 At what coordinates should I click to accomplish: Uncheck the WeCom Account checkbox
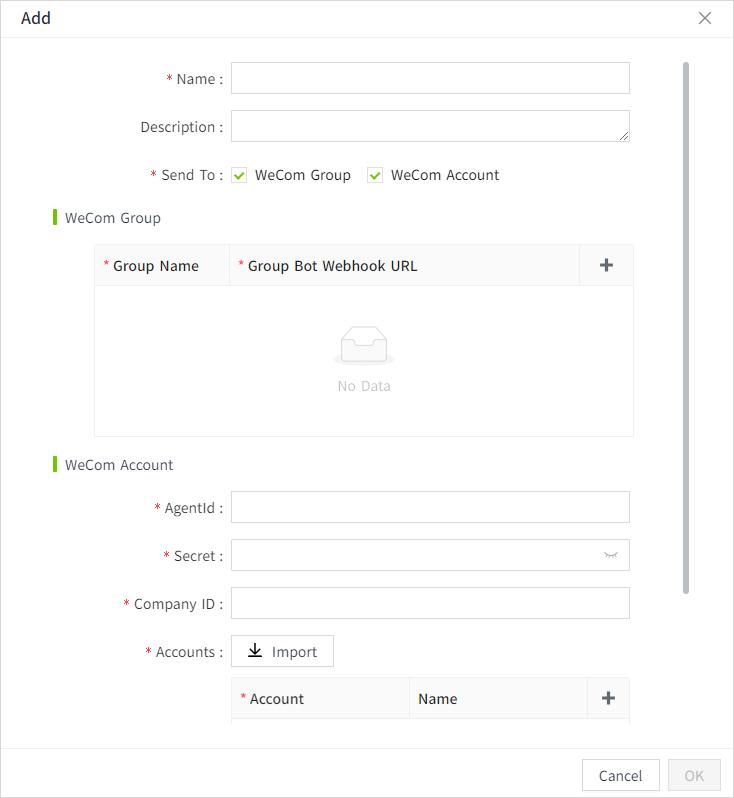pos(375,175)
